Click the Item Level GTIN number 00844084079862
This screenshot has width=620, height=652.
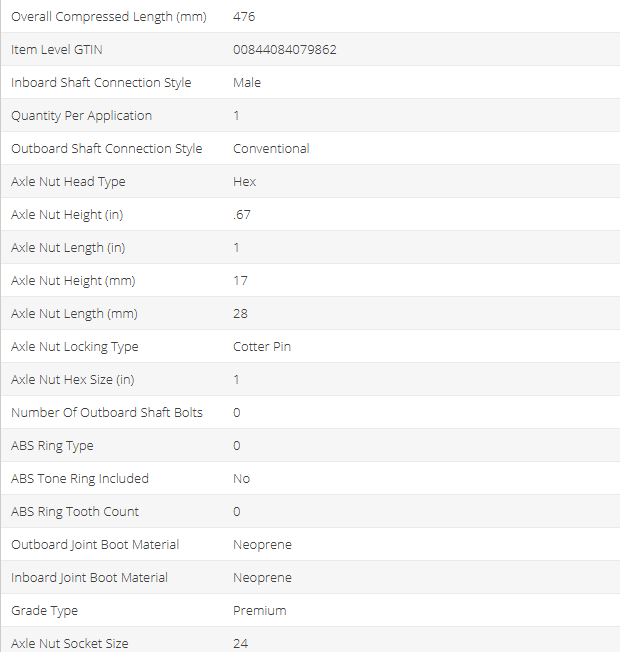pos(284,50)
